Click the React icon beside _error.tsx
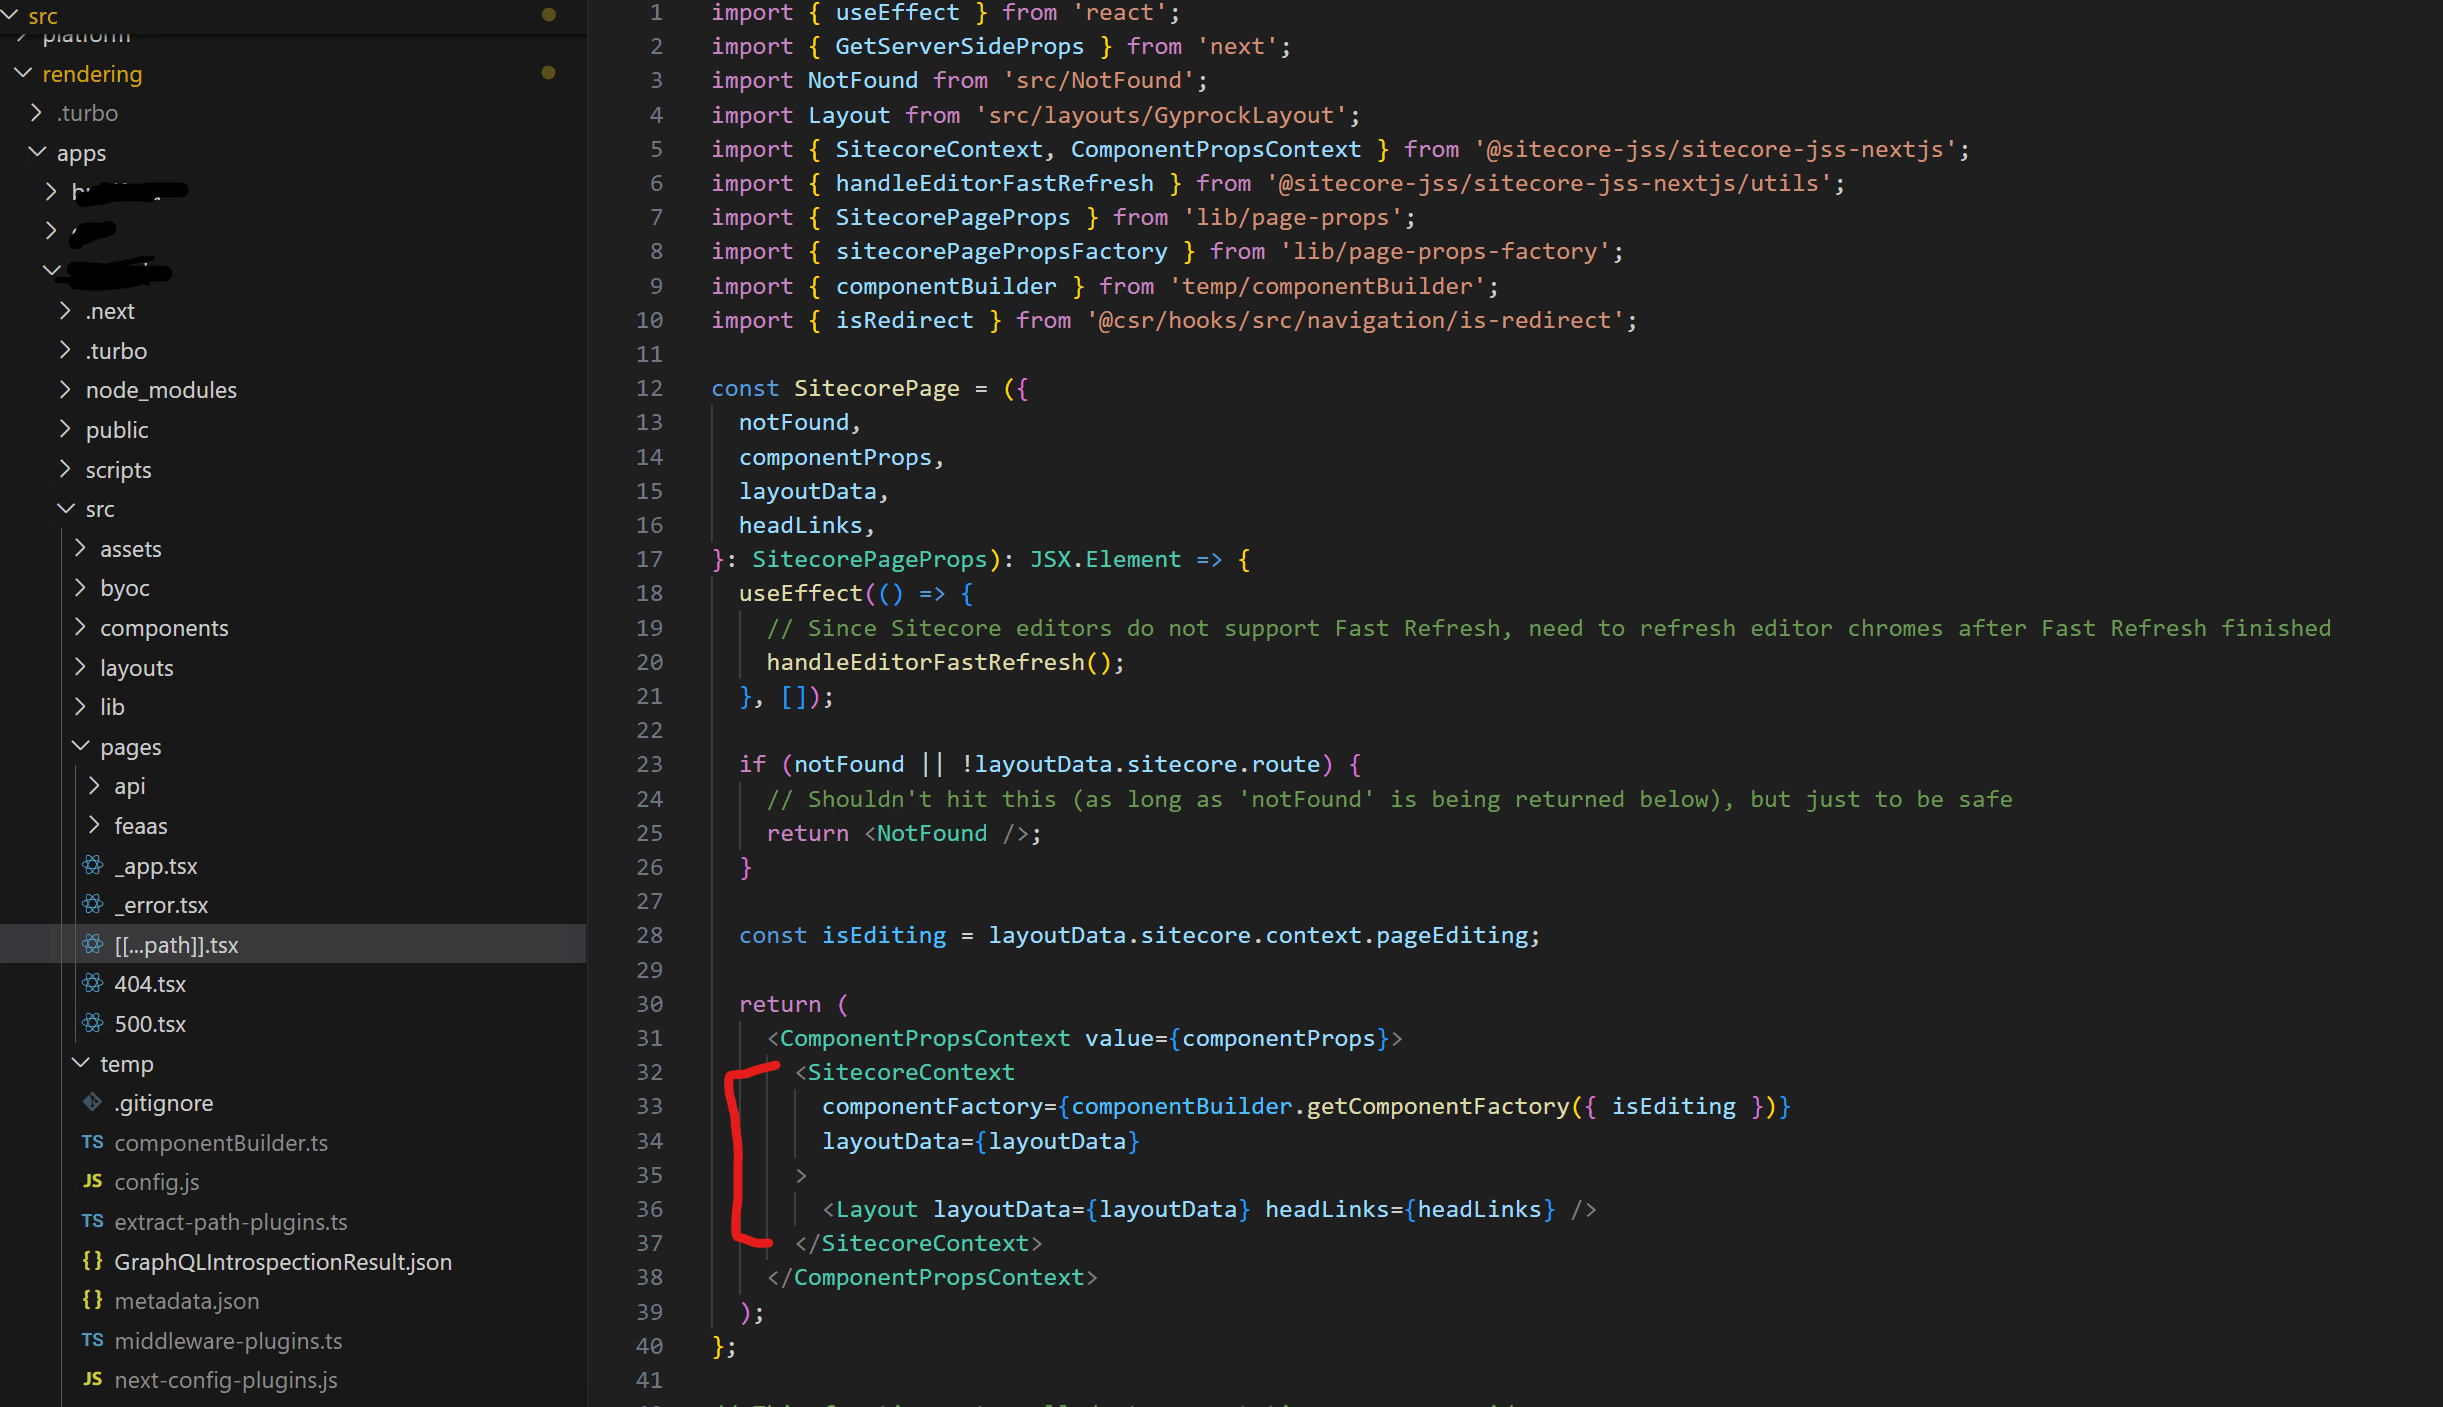This screenshot has height=1407, width=2443. pyautogui.click(x=93, y=904)
